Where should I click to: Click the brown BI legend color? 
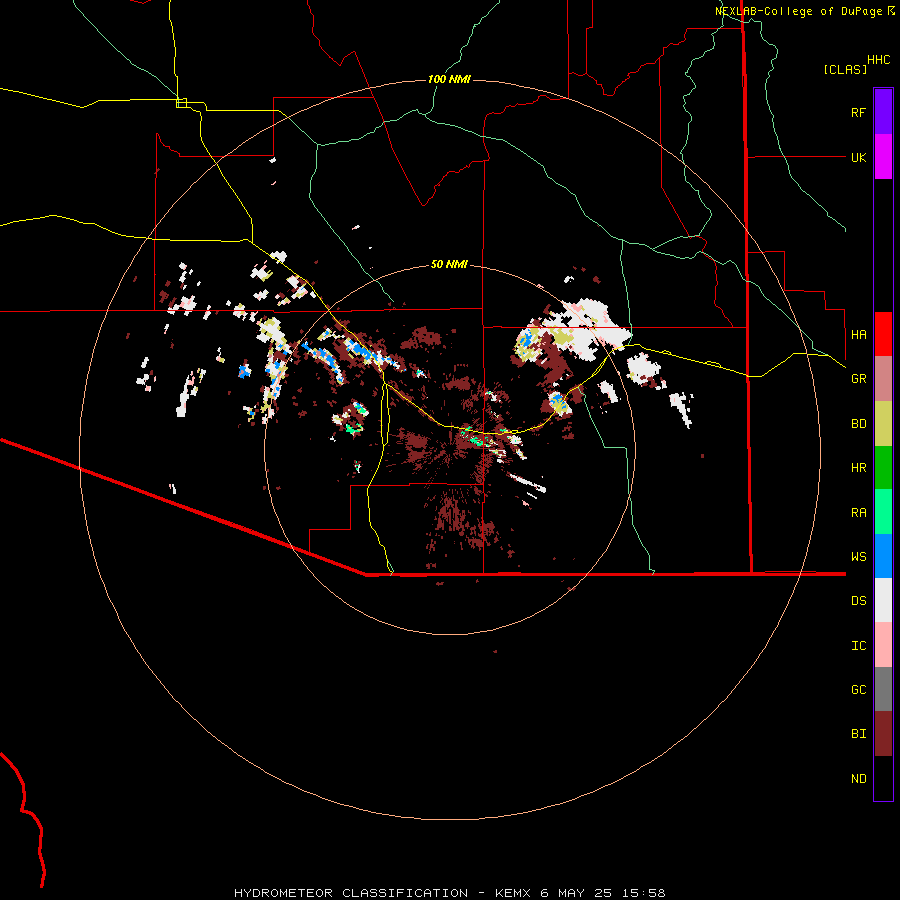click(x=883, y=734)
